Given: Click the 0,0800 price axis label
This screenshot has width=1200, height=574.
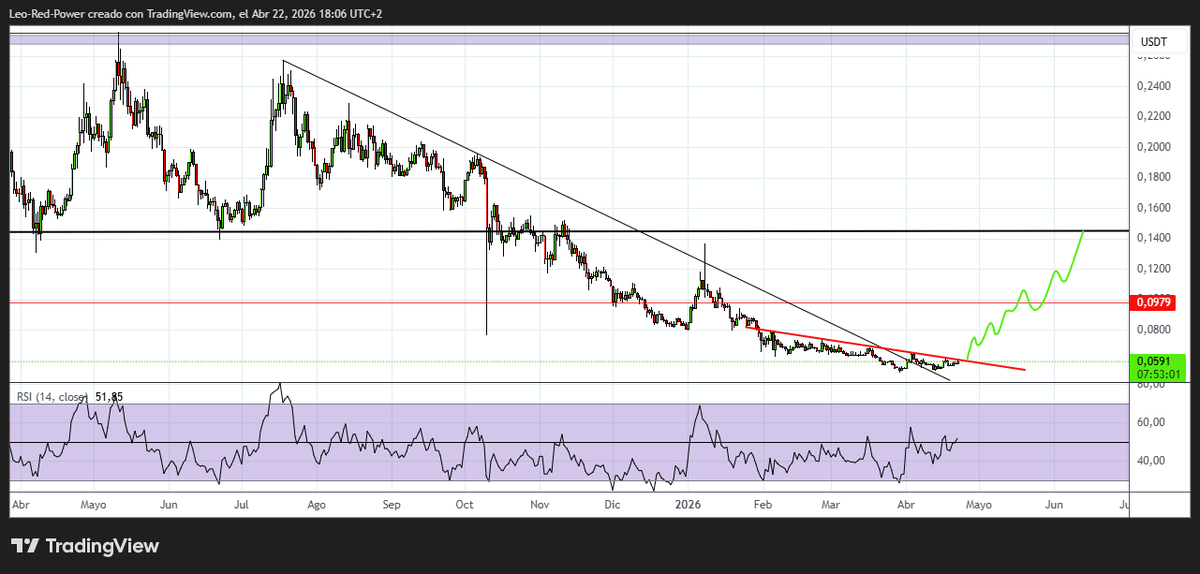Looking at the screenshot, I should tap(1154, 329).
